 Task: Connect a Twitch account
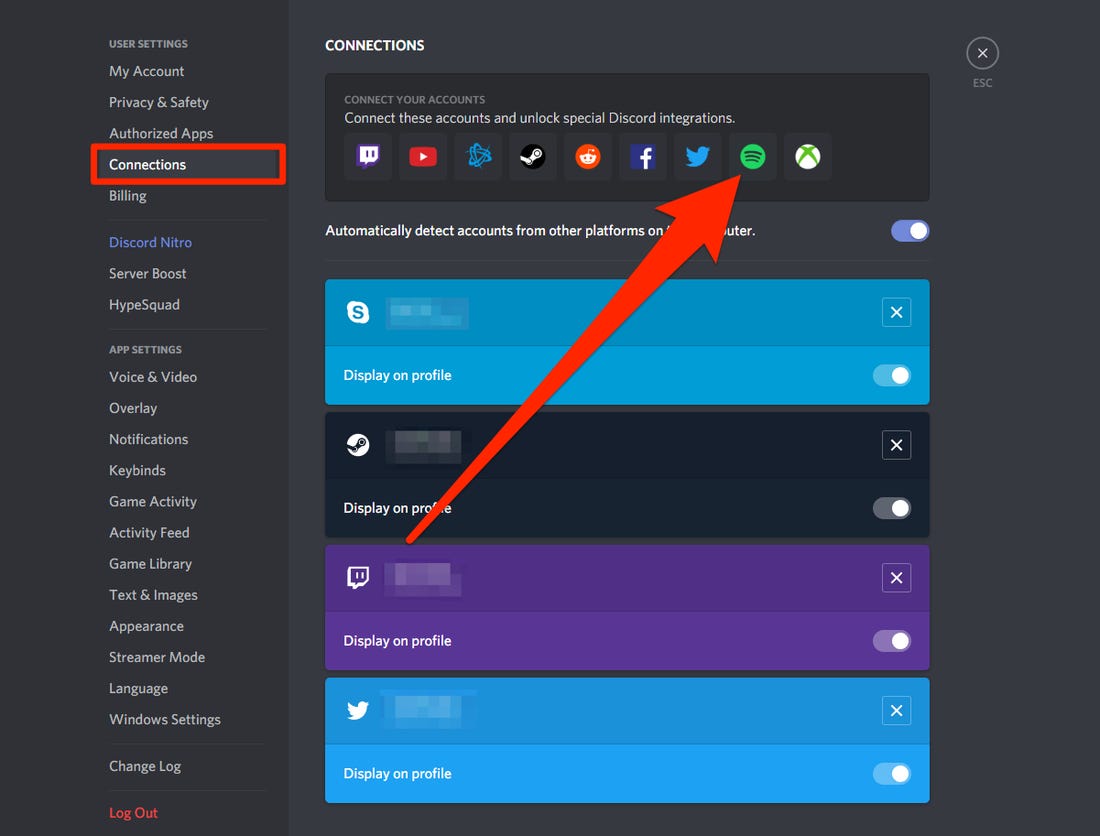(367, 157)
